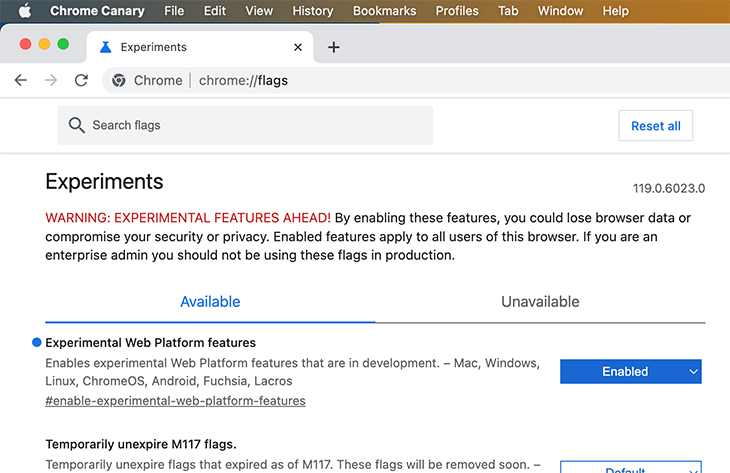Click the Chrome site info icon

tap(118, 80)
